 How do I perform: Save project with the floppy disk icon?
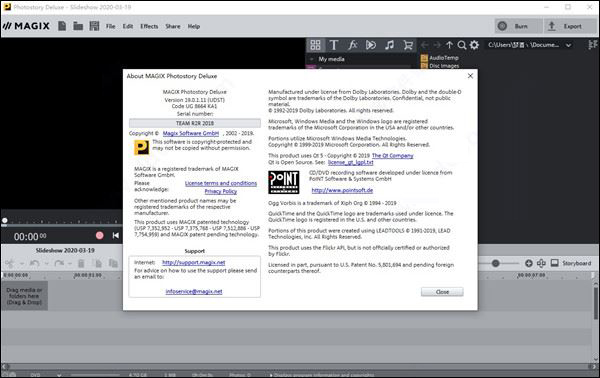94,26
